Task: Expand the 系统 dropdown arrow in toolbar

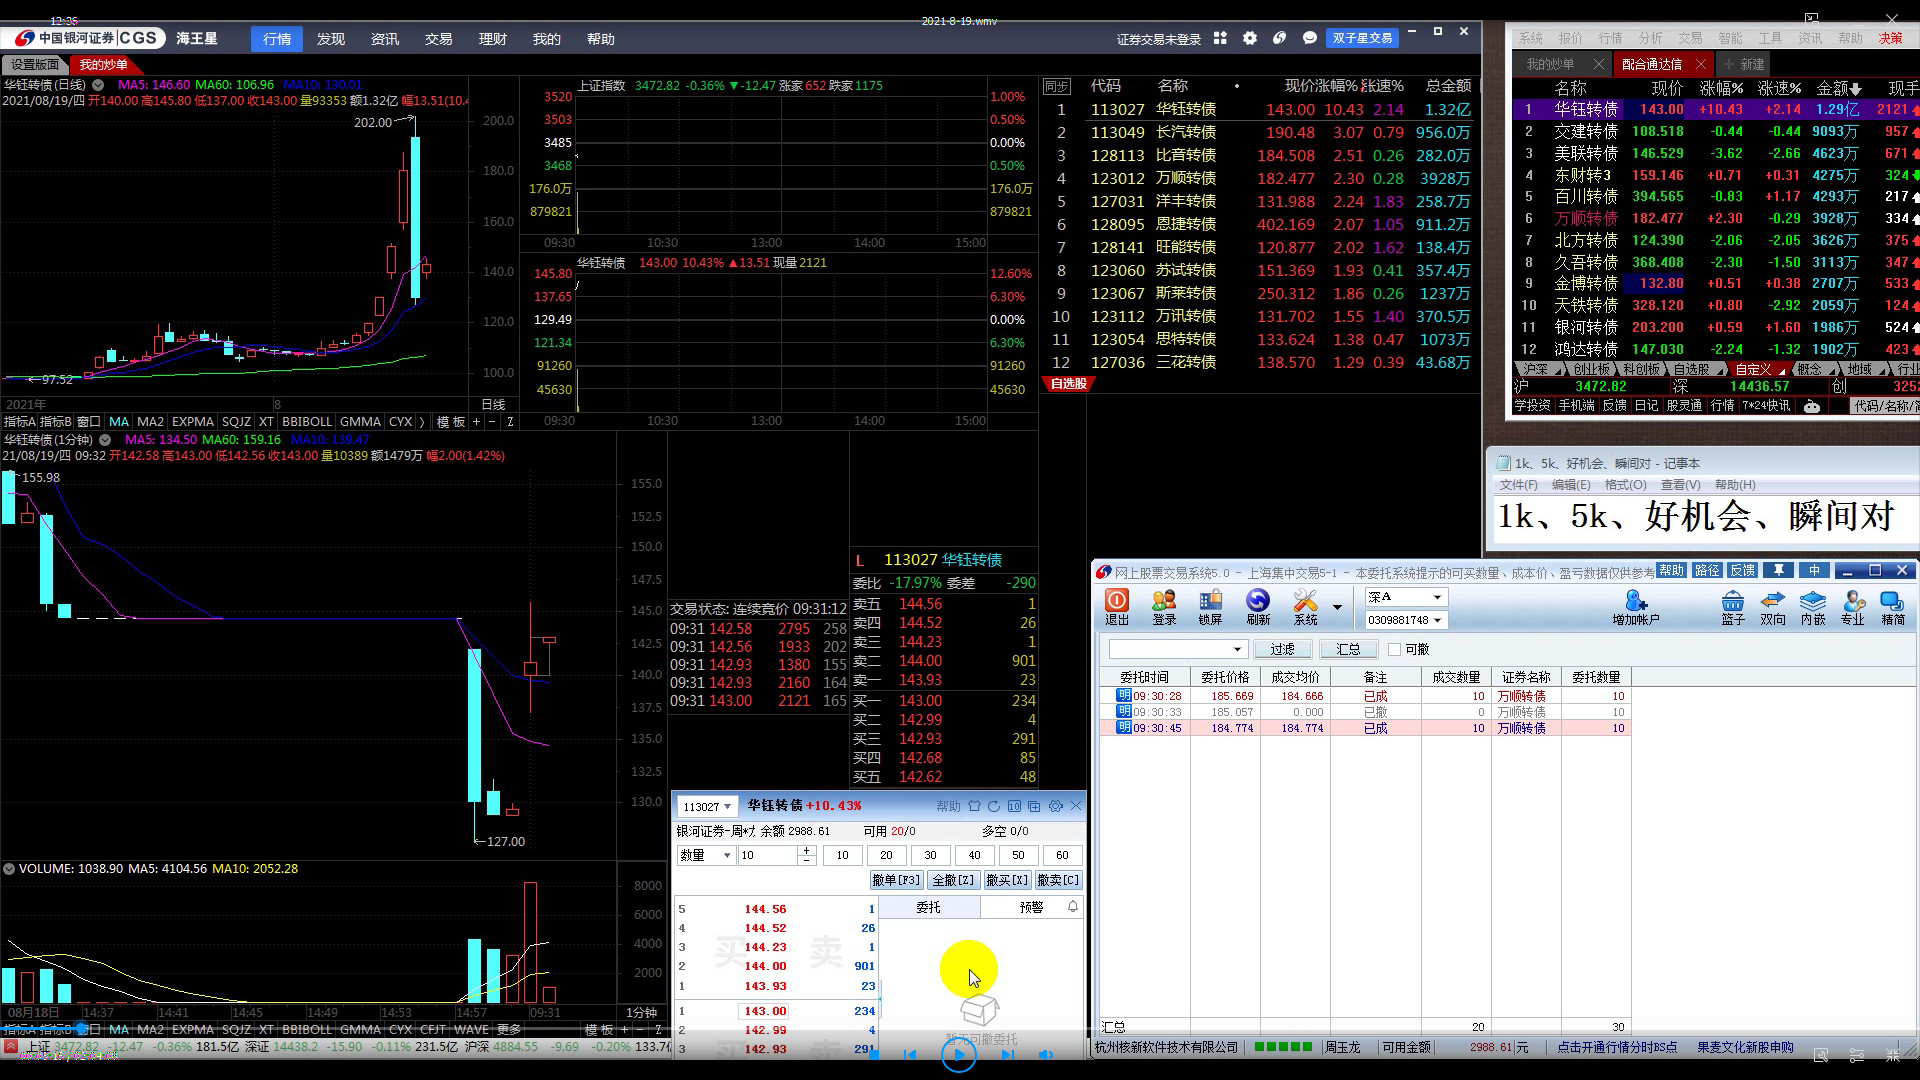Action: pyautogui.click(x=1337, y=607)
